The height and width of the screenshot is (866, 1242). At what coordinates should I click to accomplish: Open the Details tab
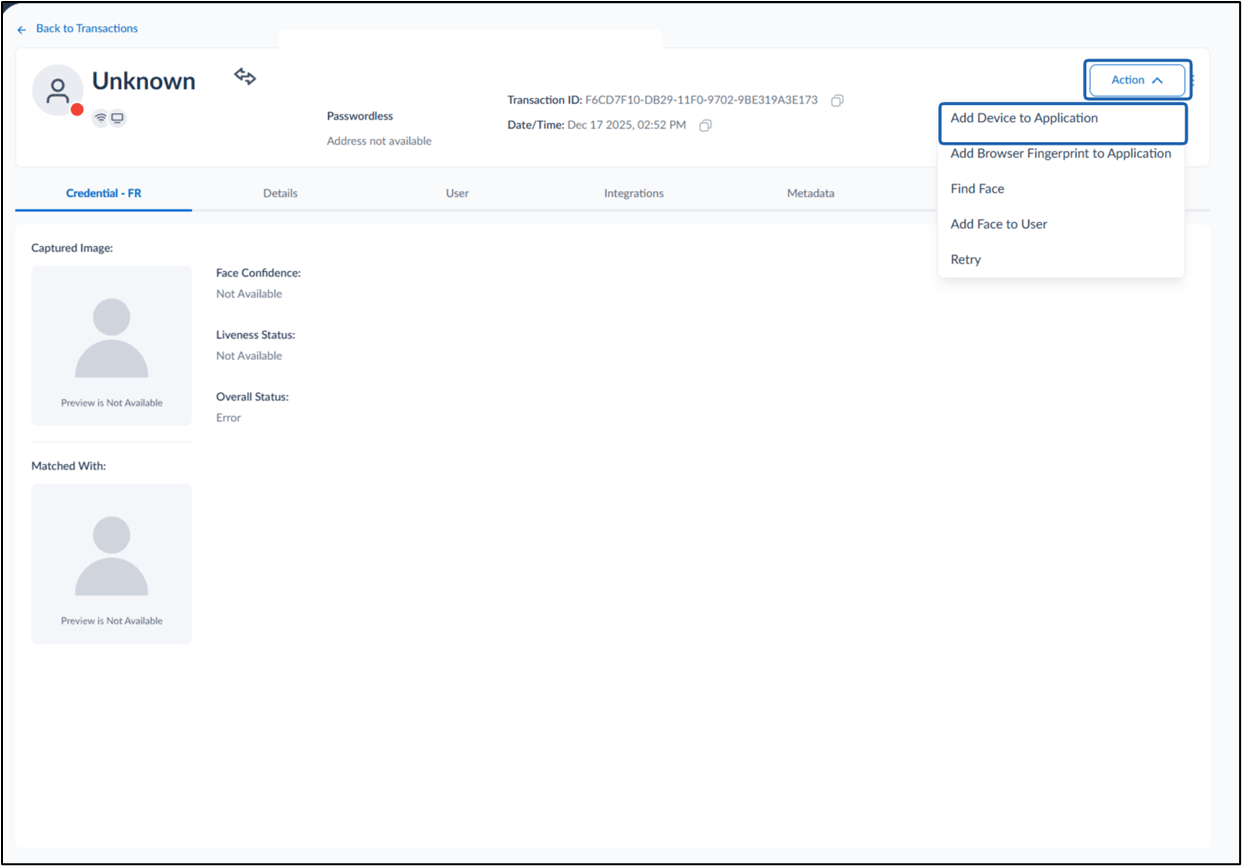click(280, 193)
